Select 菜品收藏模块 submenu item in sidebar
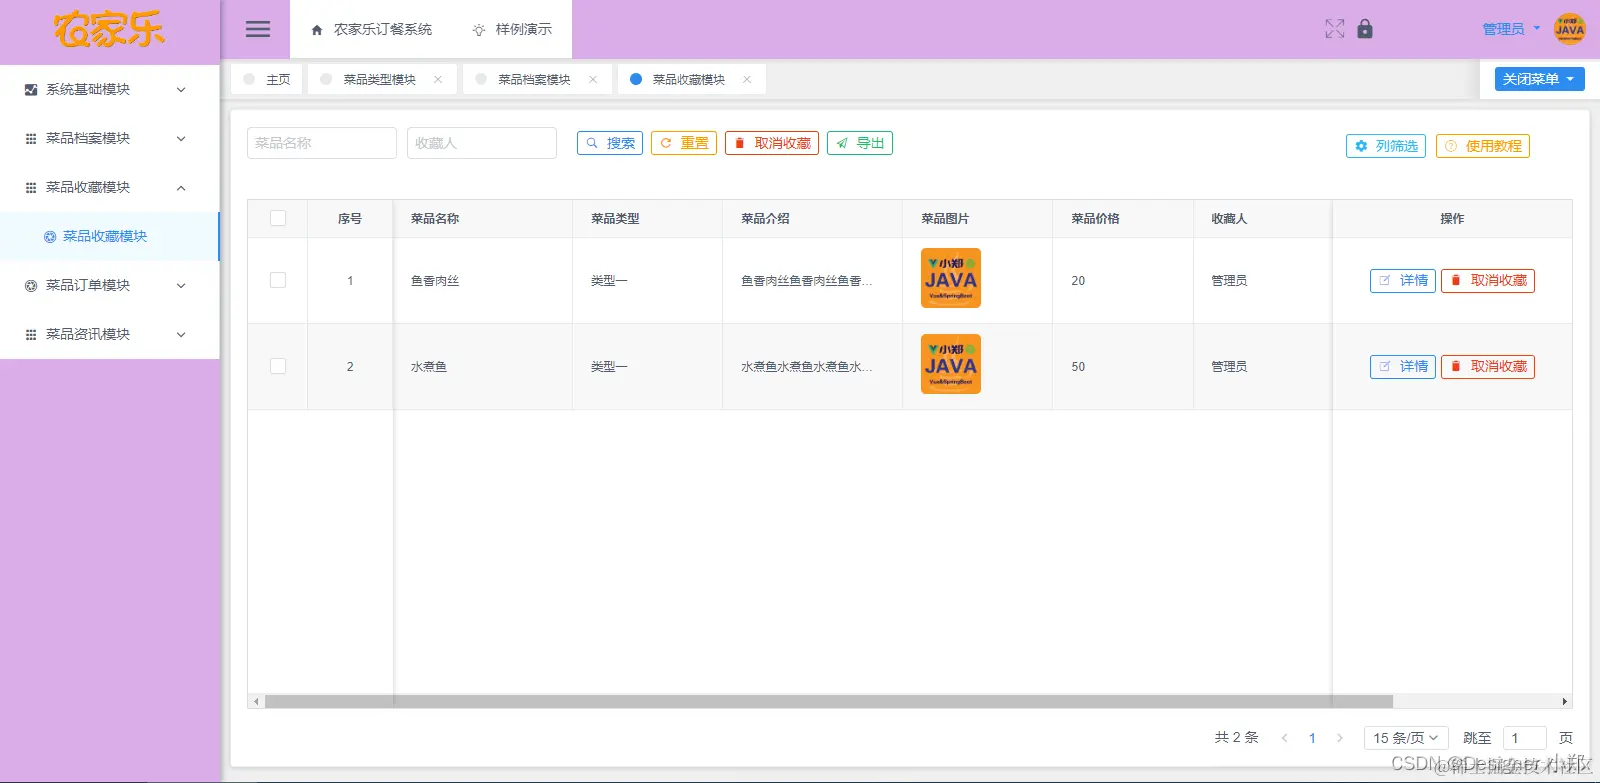 coord(109,236)
